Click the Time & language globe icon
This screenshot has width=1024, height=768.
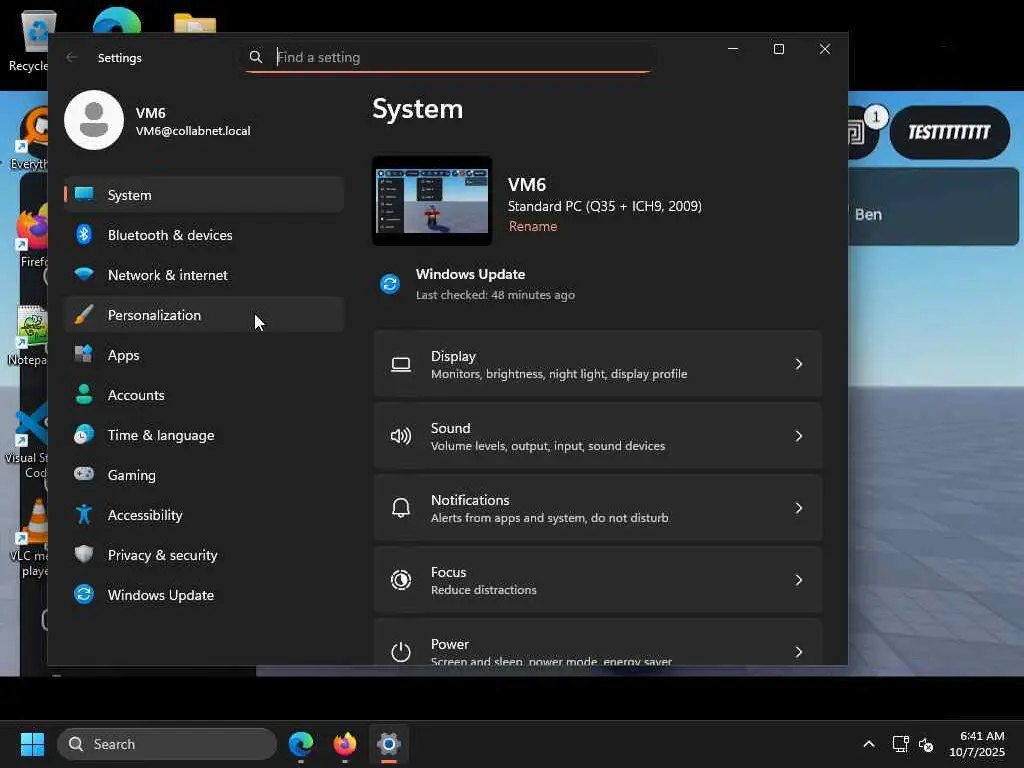(84, 435)
